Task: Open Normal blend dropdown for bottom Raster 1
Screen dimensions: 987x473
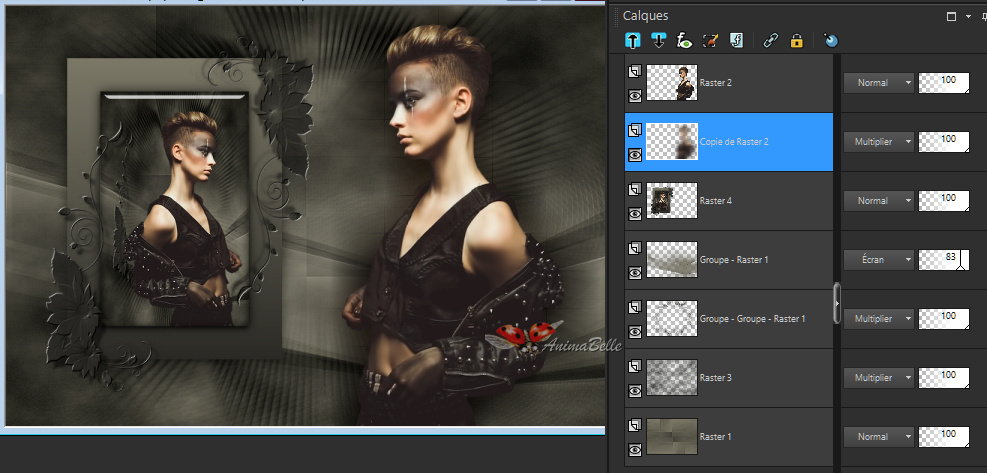Action: click(879, 436)
